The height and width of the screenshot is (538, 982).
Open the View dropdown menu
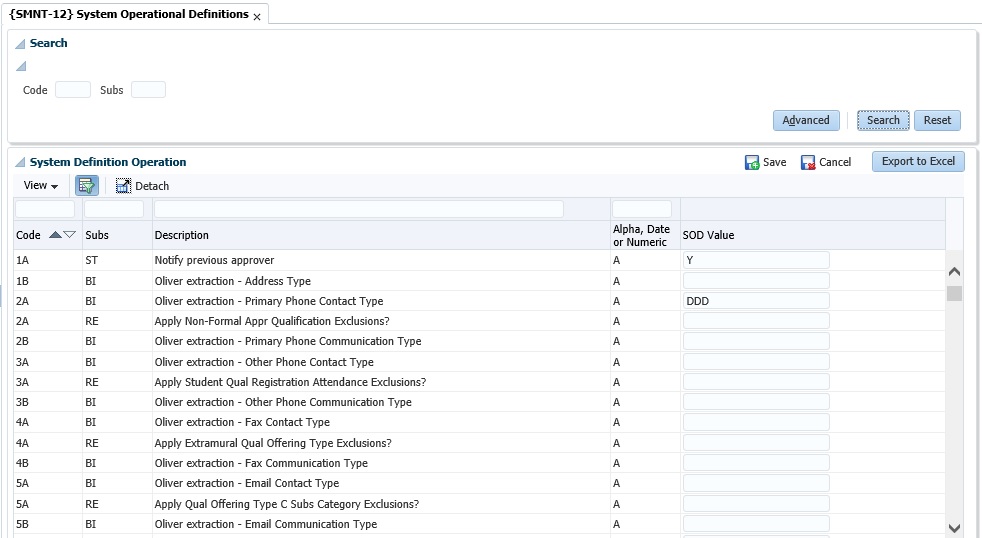(x=40, y=185)
